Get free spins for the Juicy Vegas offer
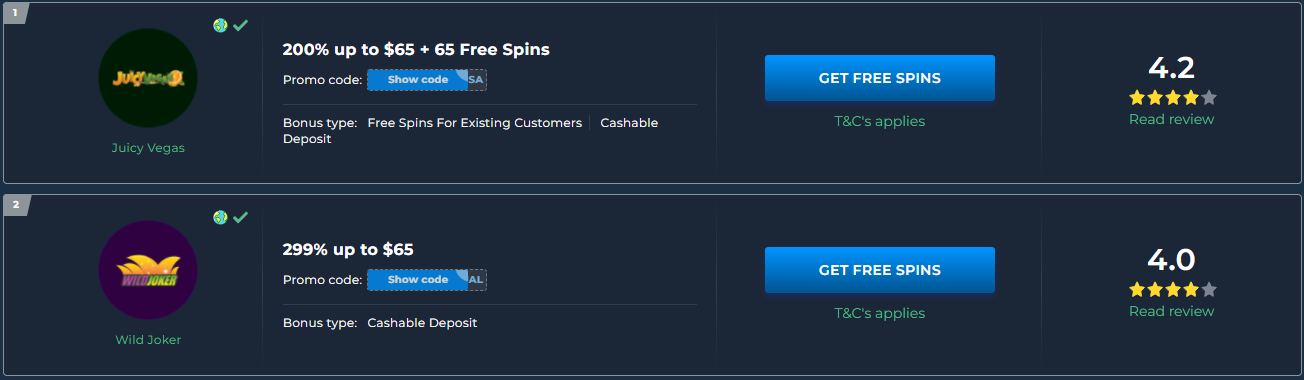The width and height of the screenshot is (1304, 380). (x=880, y=78)
